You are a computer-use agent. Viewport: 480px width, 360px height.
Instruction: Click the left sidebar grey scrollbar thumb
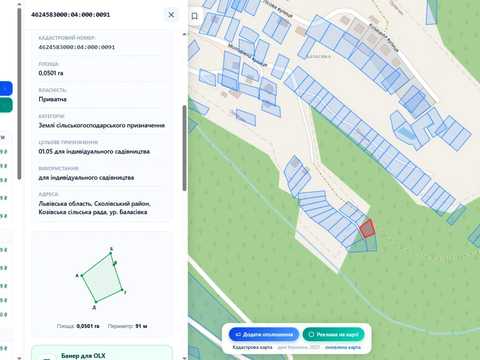19,93
